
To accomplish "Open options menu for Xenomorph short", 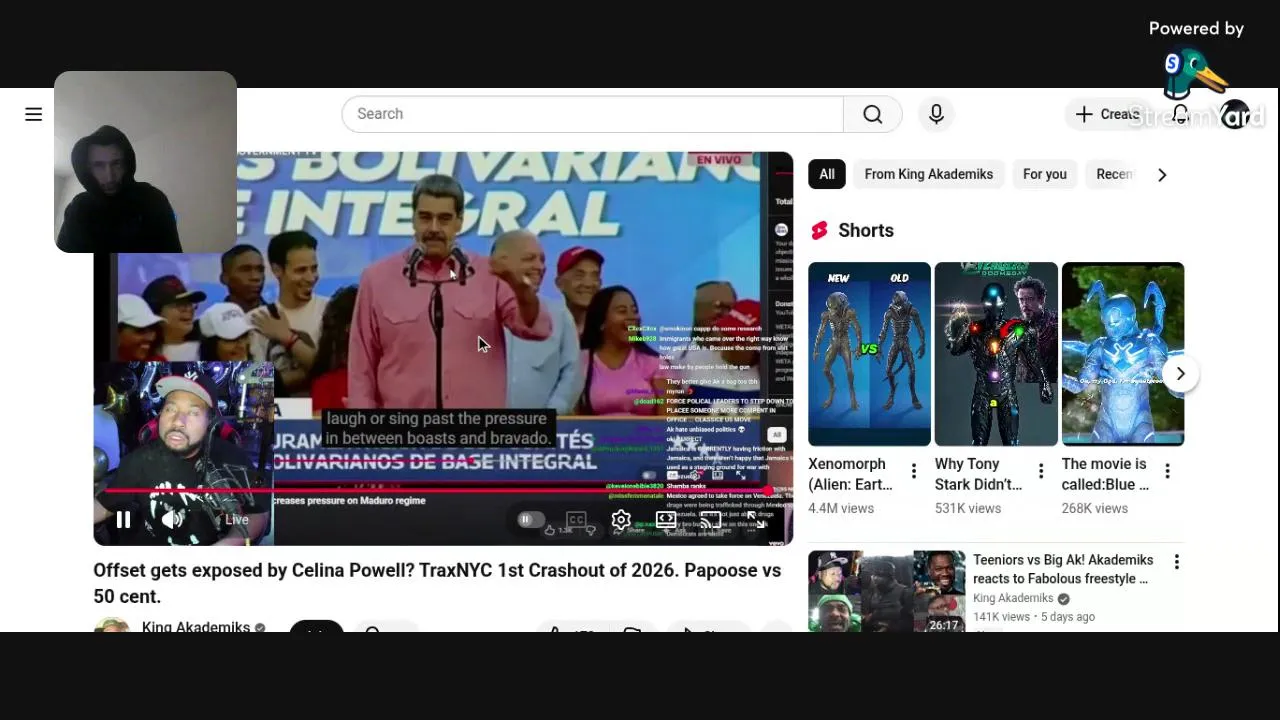I will (913, 471).
